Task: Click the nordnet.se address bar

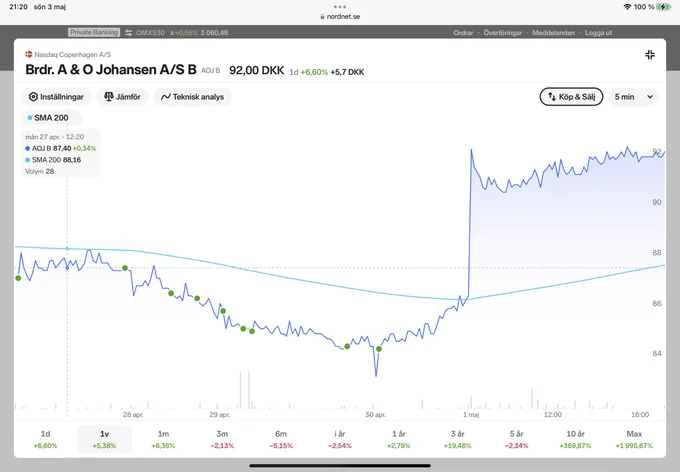Action: (x=340, y=16)
